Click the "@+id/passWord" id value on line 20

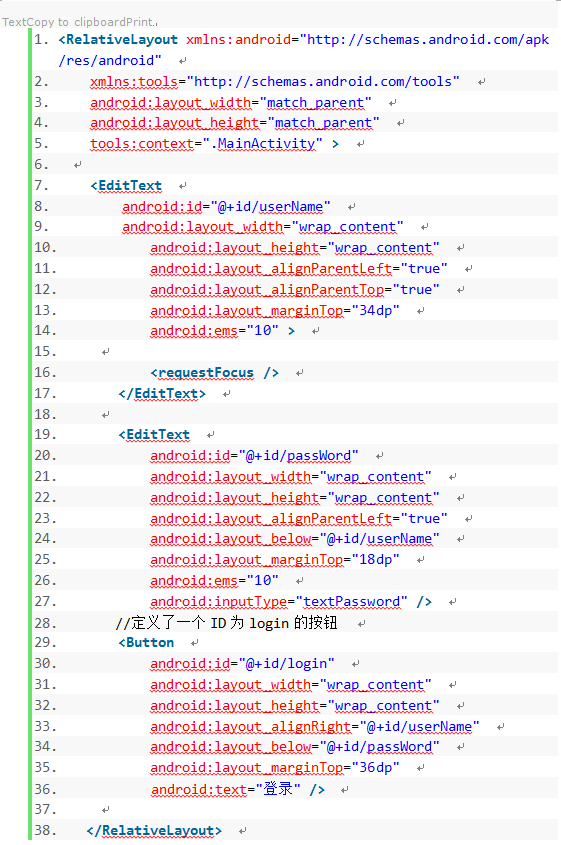point(299,456)
